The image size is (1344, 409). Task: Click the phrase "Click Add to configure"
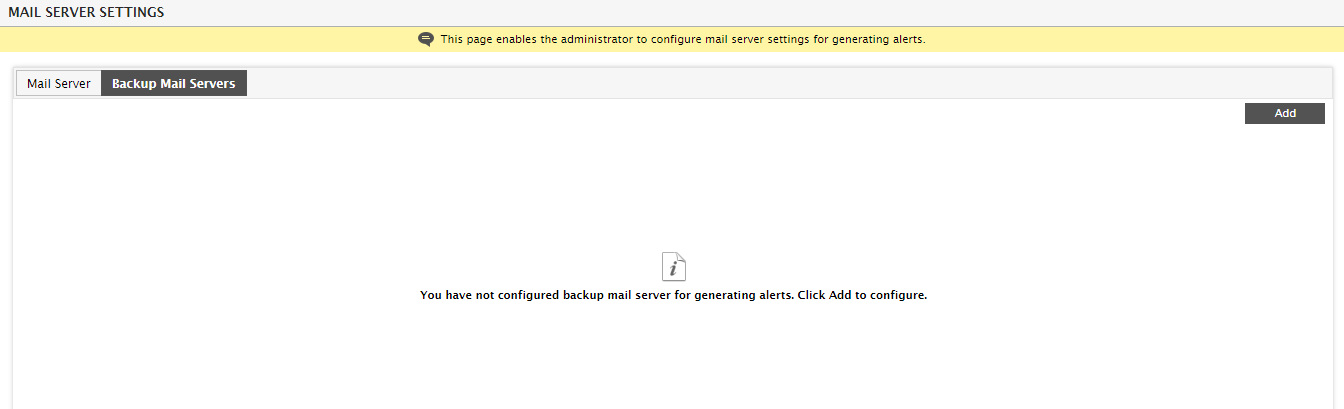point(863,296)
